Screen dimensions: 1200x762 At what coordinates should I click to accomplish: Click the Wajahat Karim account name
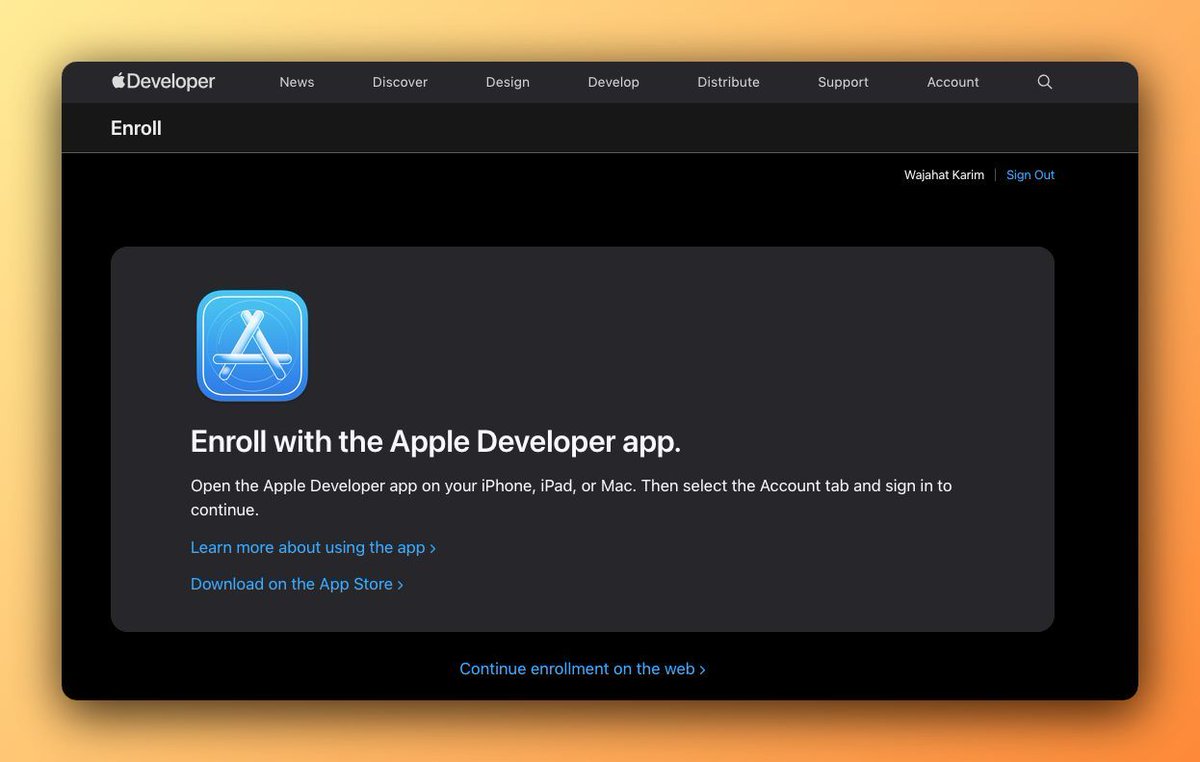click(943, 175)
